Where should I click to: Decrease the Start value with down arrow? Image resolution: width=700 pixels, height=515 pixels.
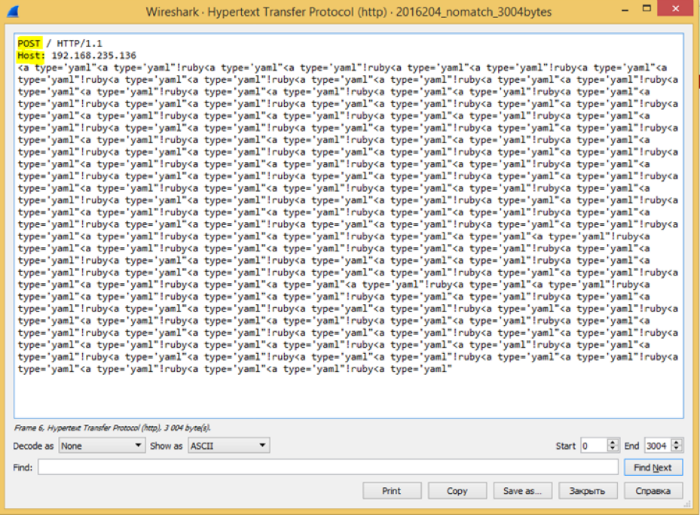613,449
